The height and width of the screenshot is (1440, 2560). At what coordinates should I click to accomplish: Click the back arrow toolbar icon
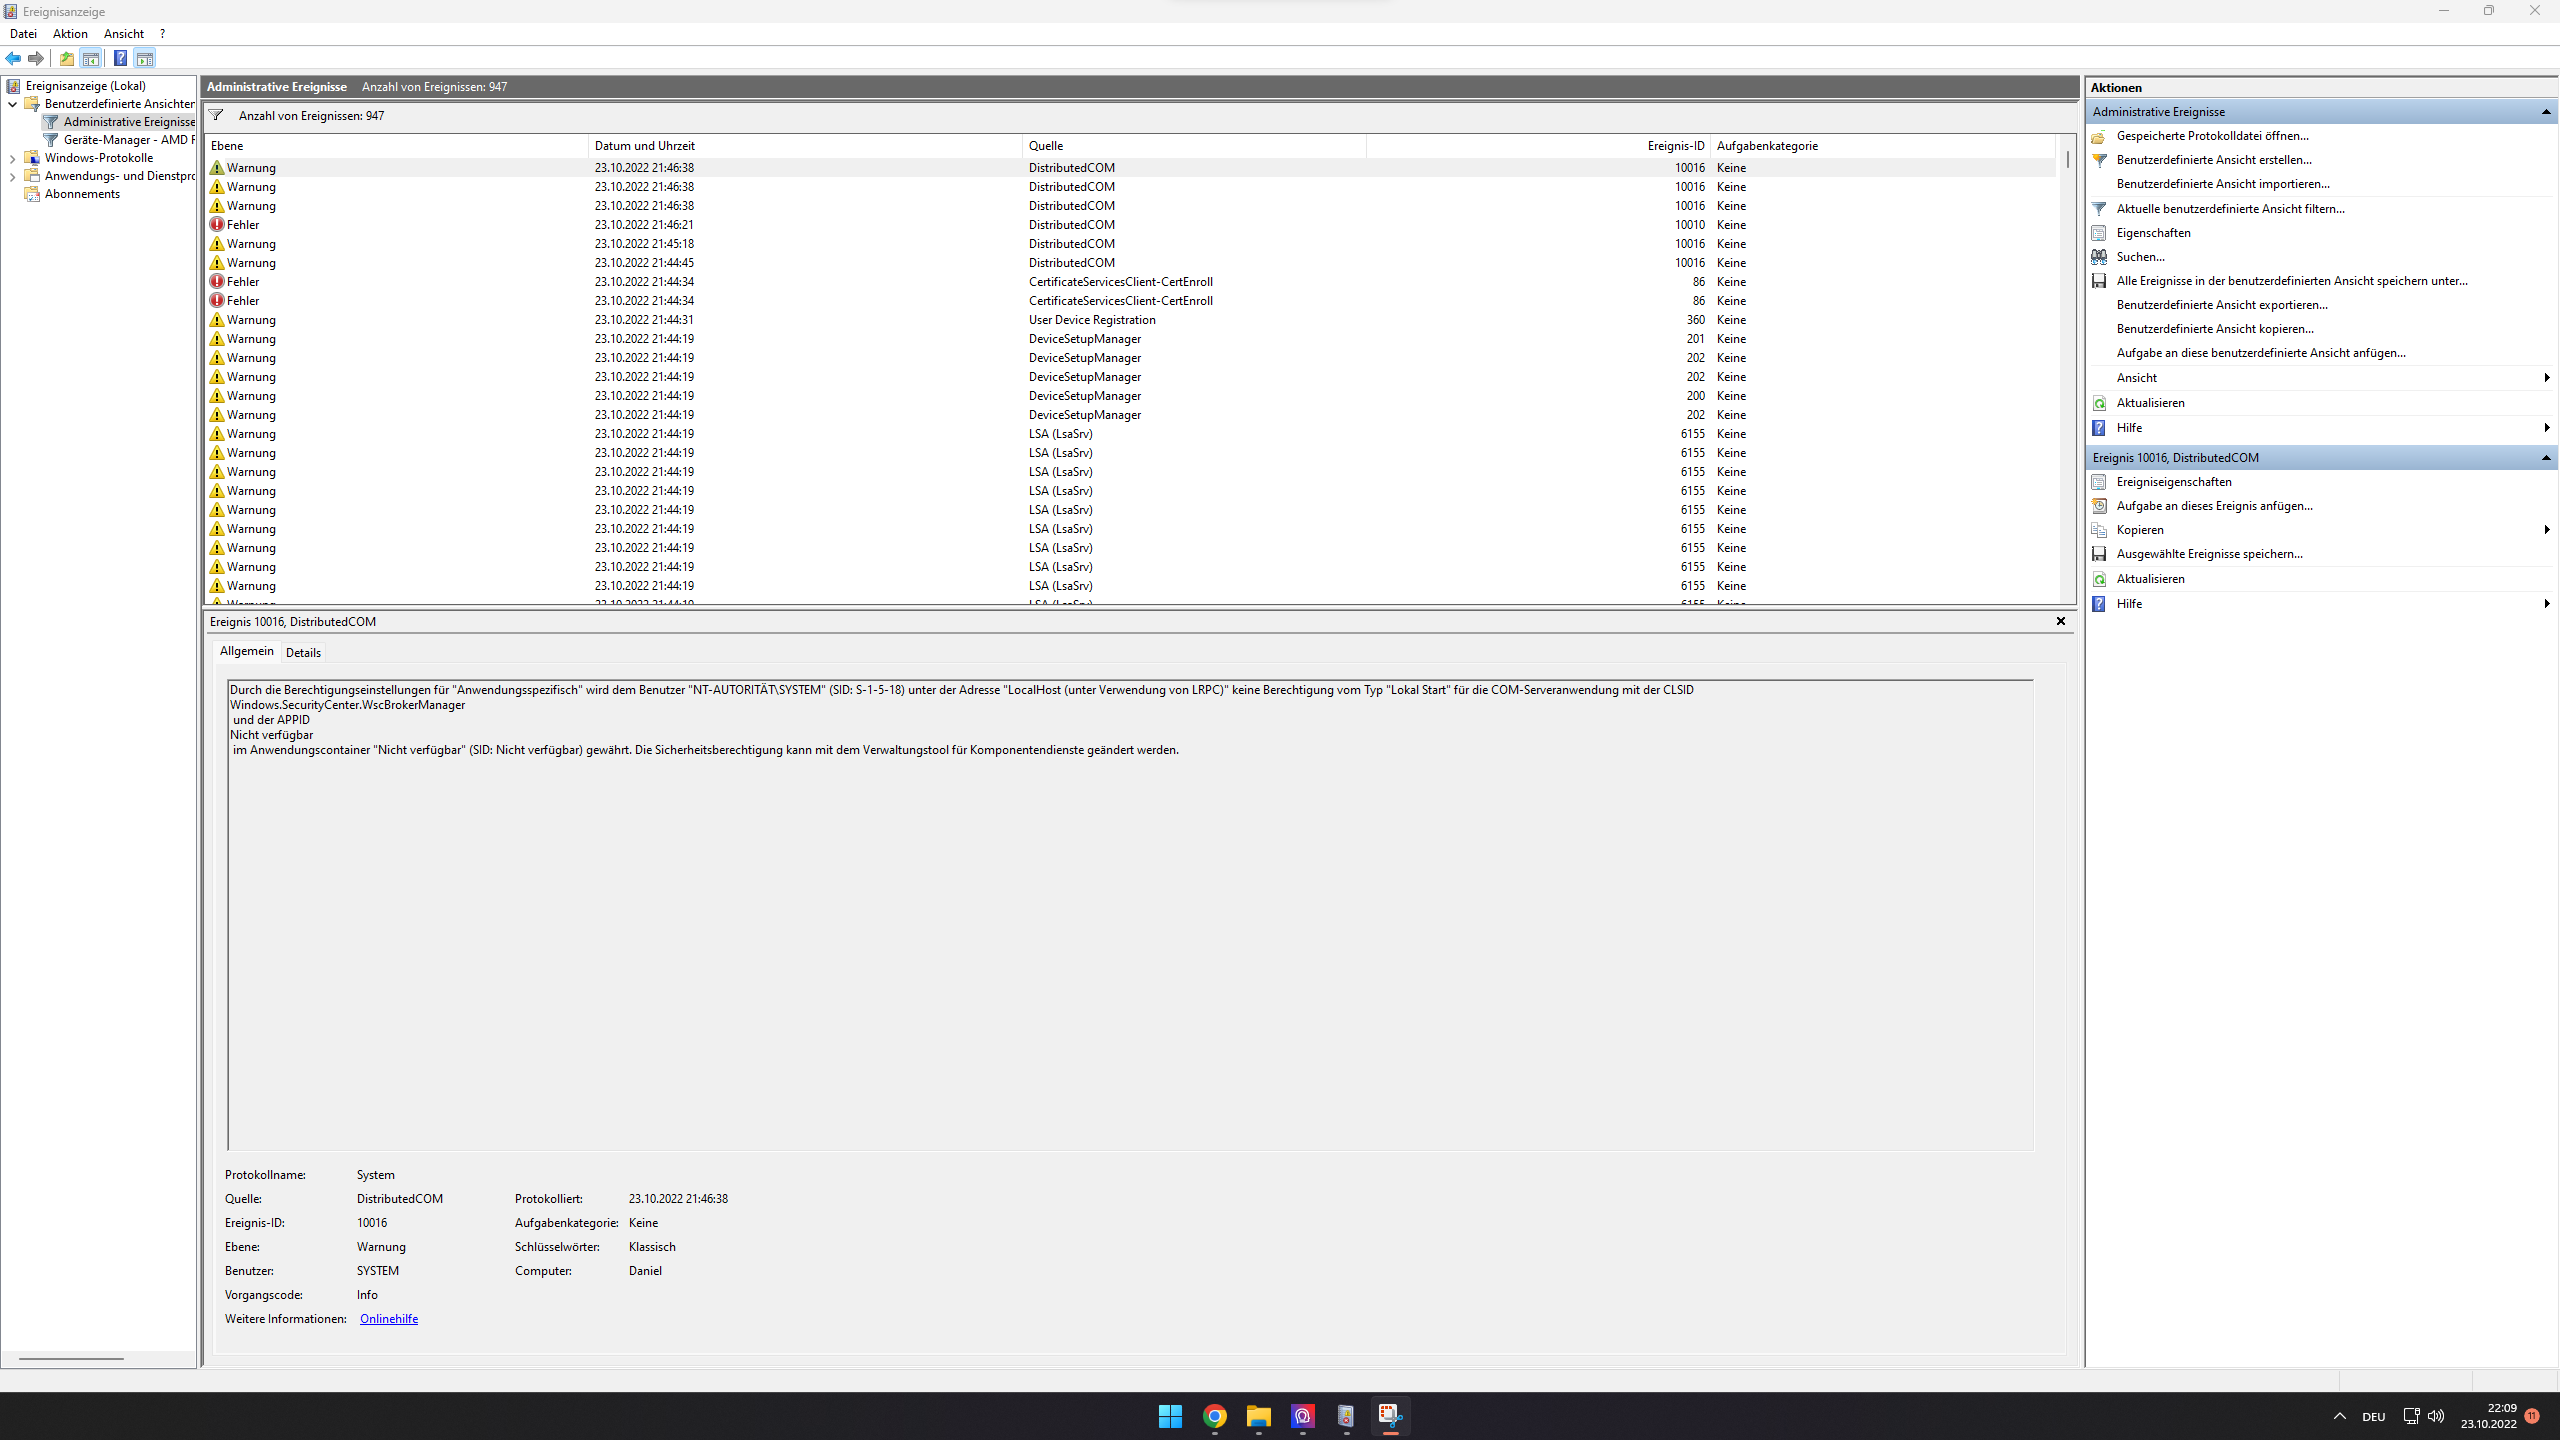click(x=13, y=58)
